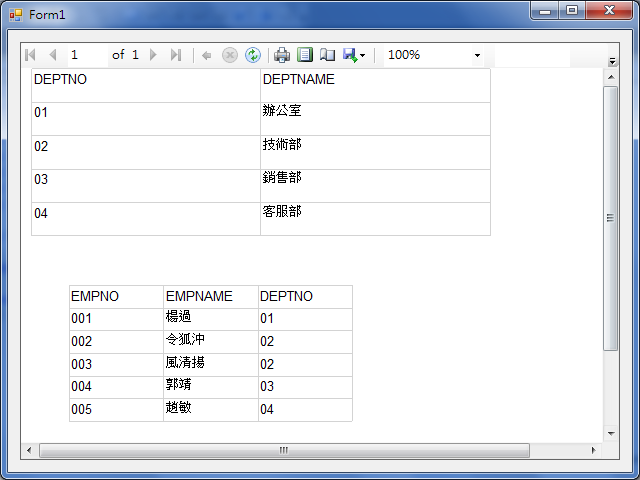The image size is (640, 480).
Task: Select department cell 客服部
Action: click(x=375, y=219)
